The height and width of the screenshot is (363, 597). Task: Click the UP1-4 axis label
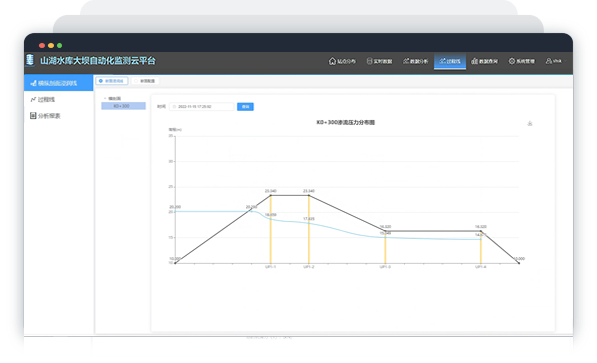click(x=481, y=267)
